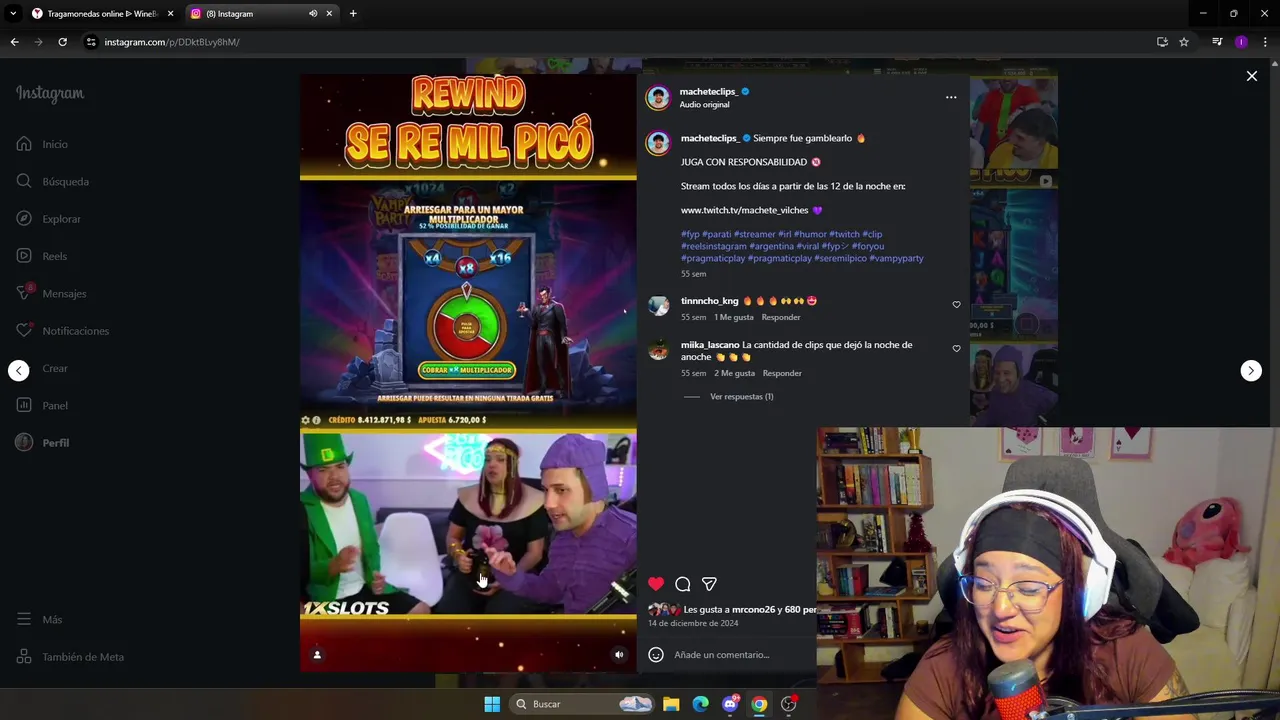Open Chrome media controls icon
The height and width of the screenshot is (720, 1280).
tap(1217, 42)
